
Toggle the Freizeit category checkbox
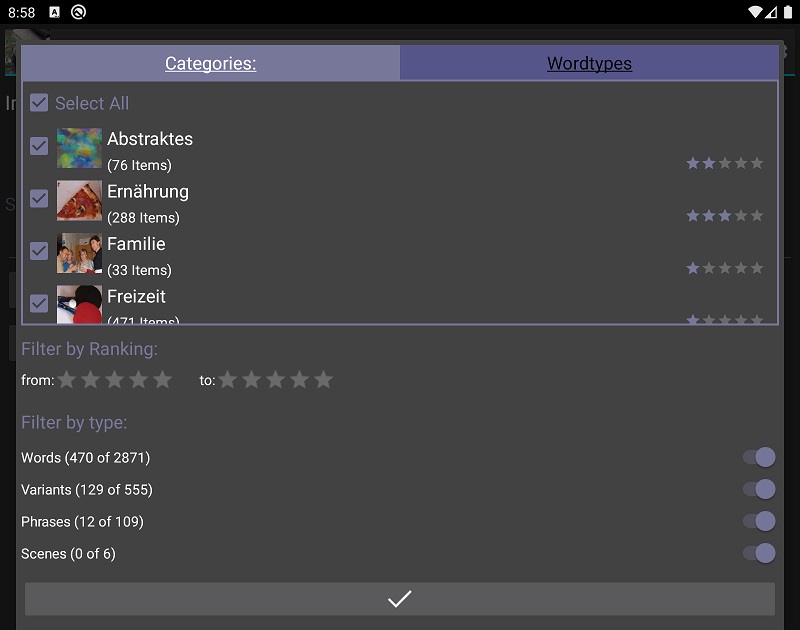(39, 304)
